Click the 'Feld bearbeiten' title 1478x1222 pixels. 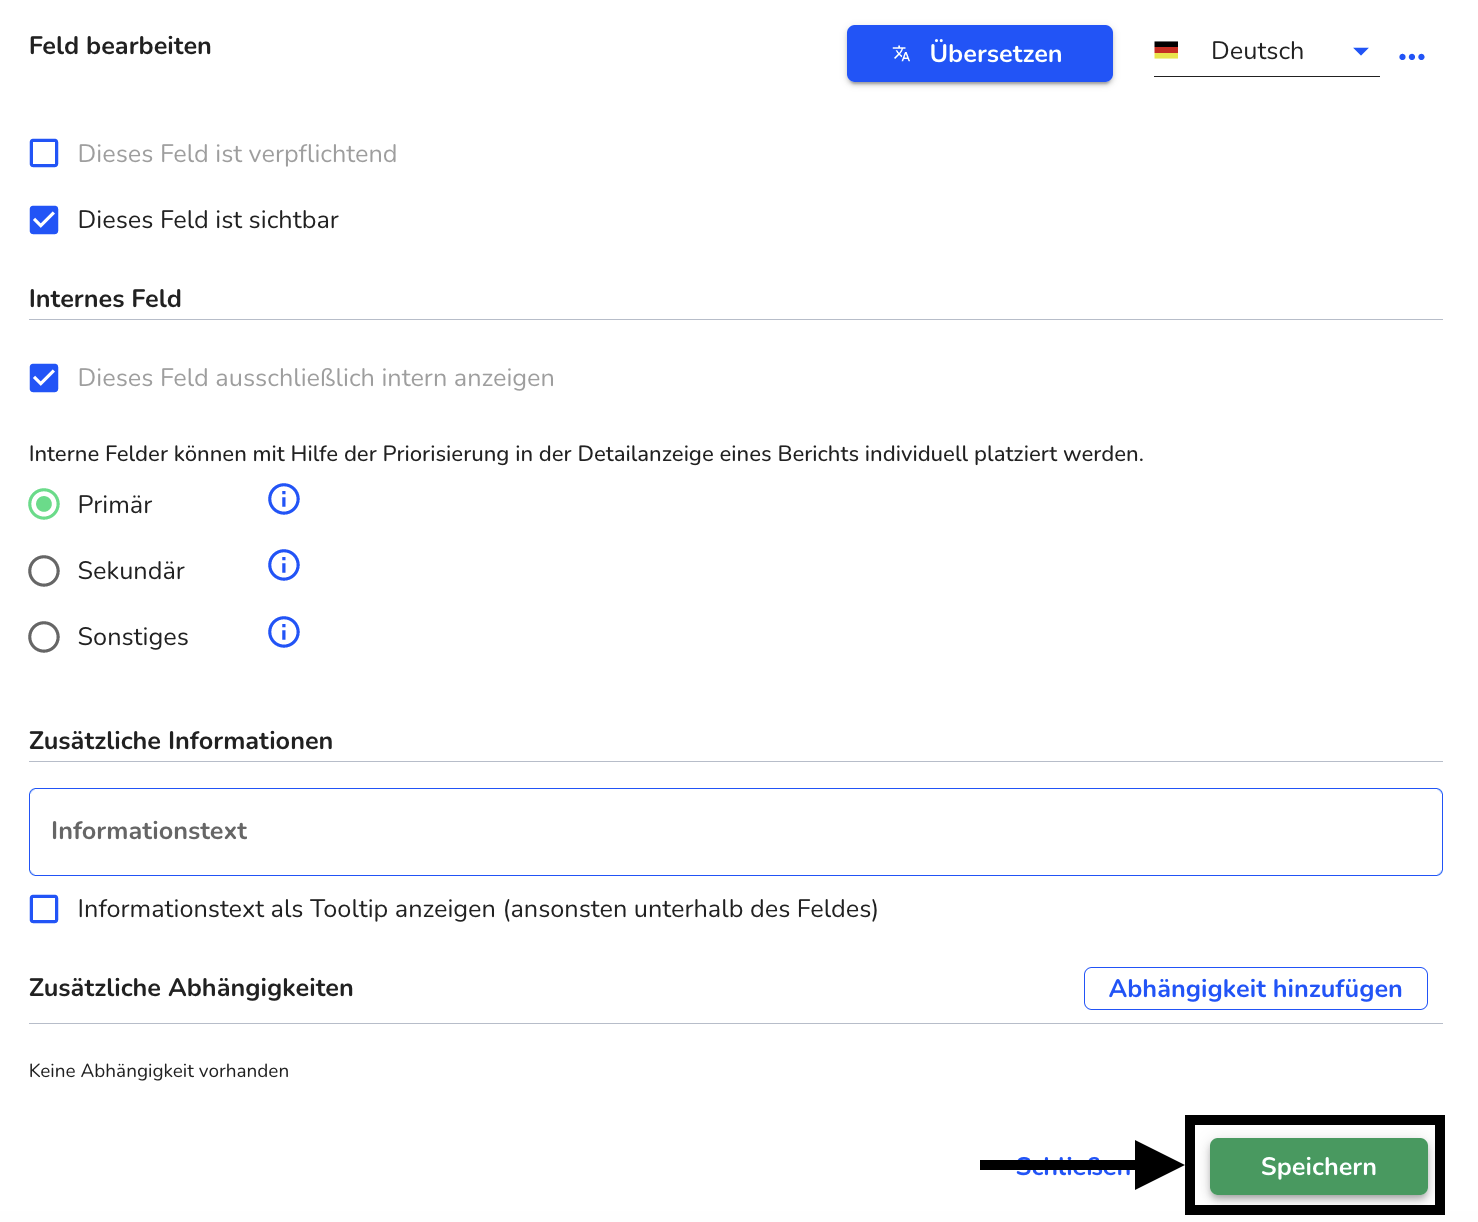pos(120,46)
